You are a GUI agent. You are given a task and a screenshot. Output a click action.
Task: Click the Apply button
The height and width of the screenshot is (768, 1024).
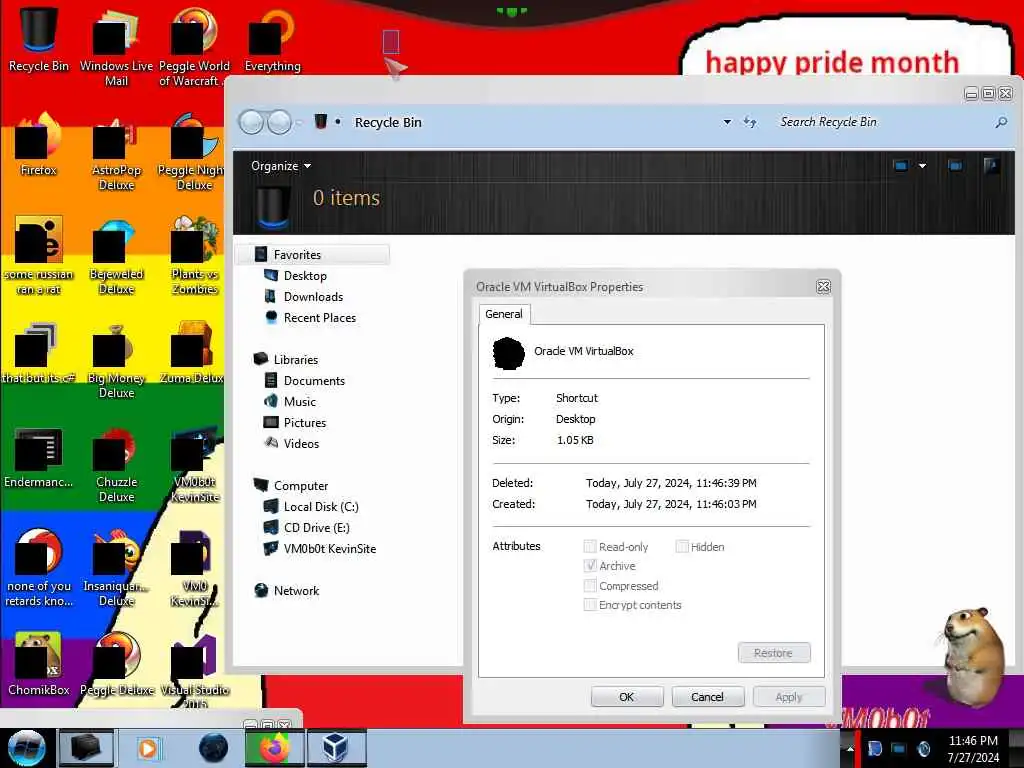pyautogui.click(x=788, y=697)
